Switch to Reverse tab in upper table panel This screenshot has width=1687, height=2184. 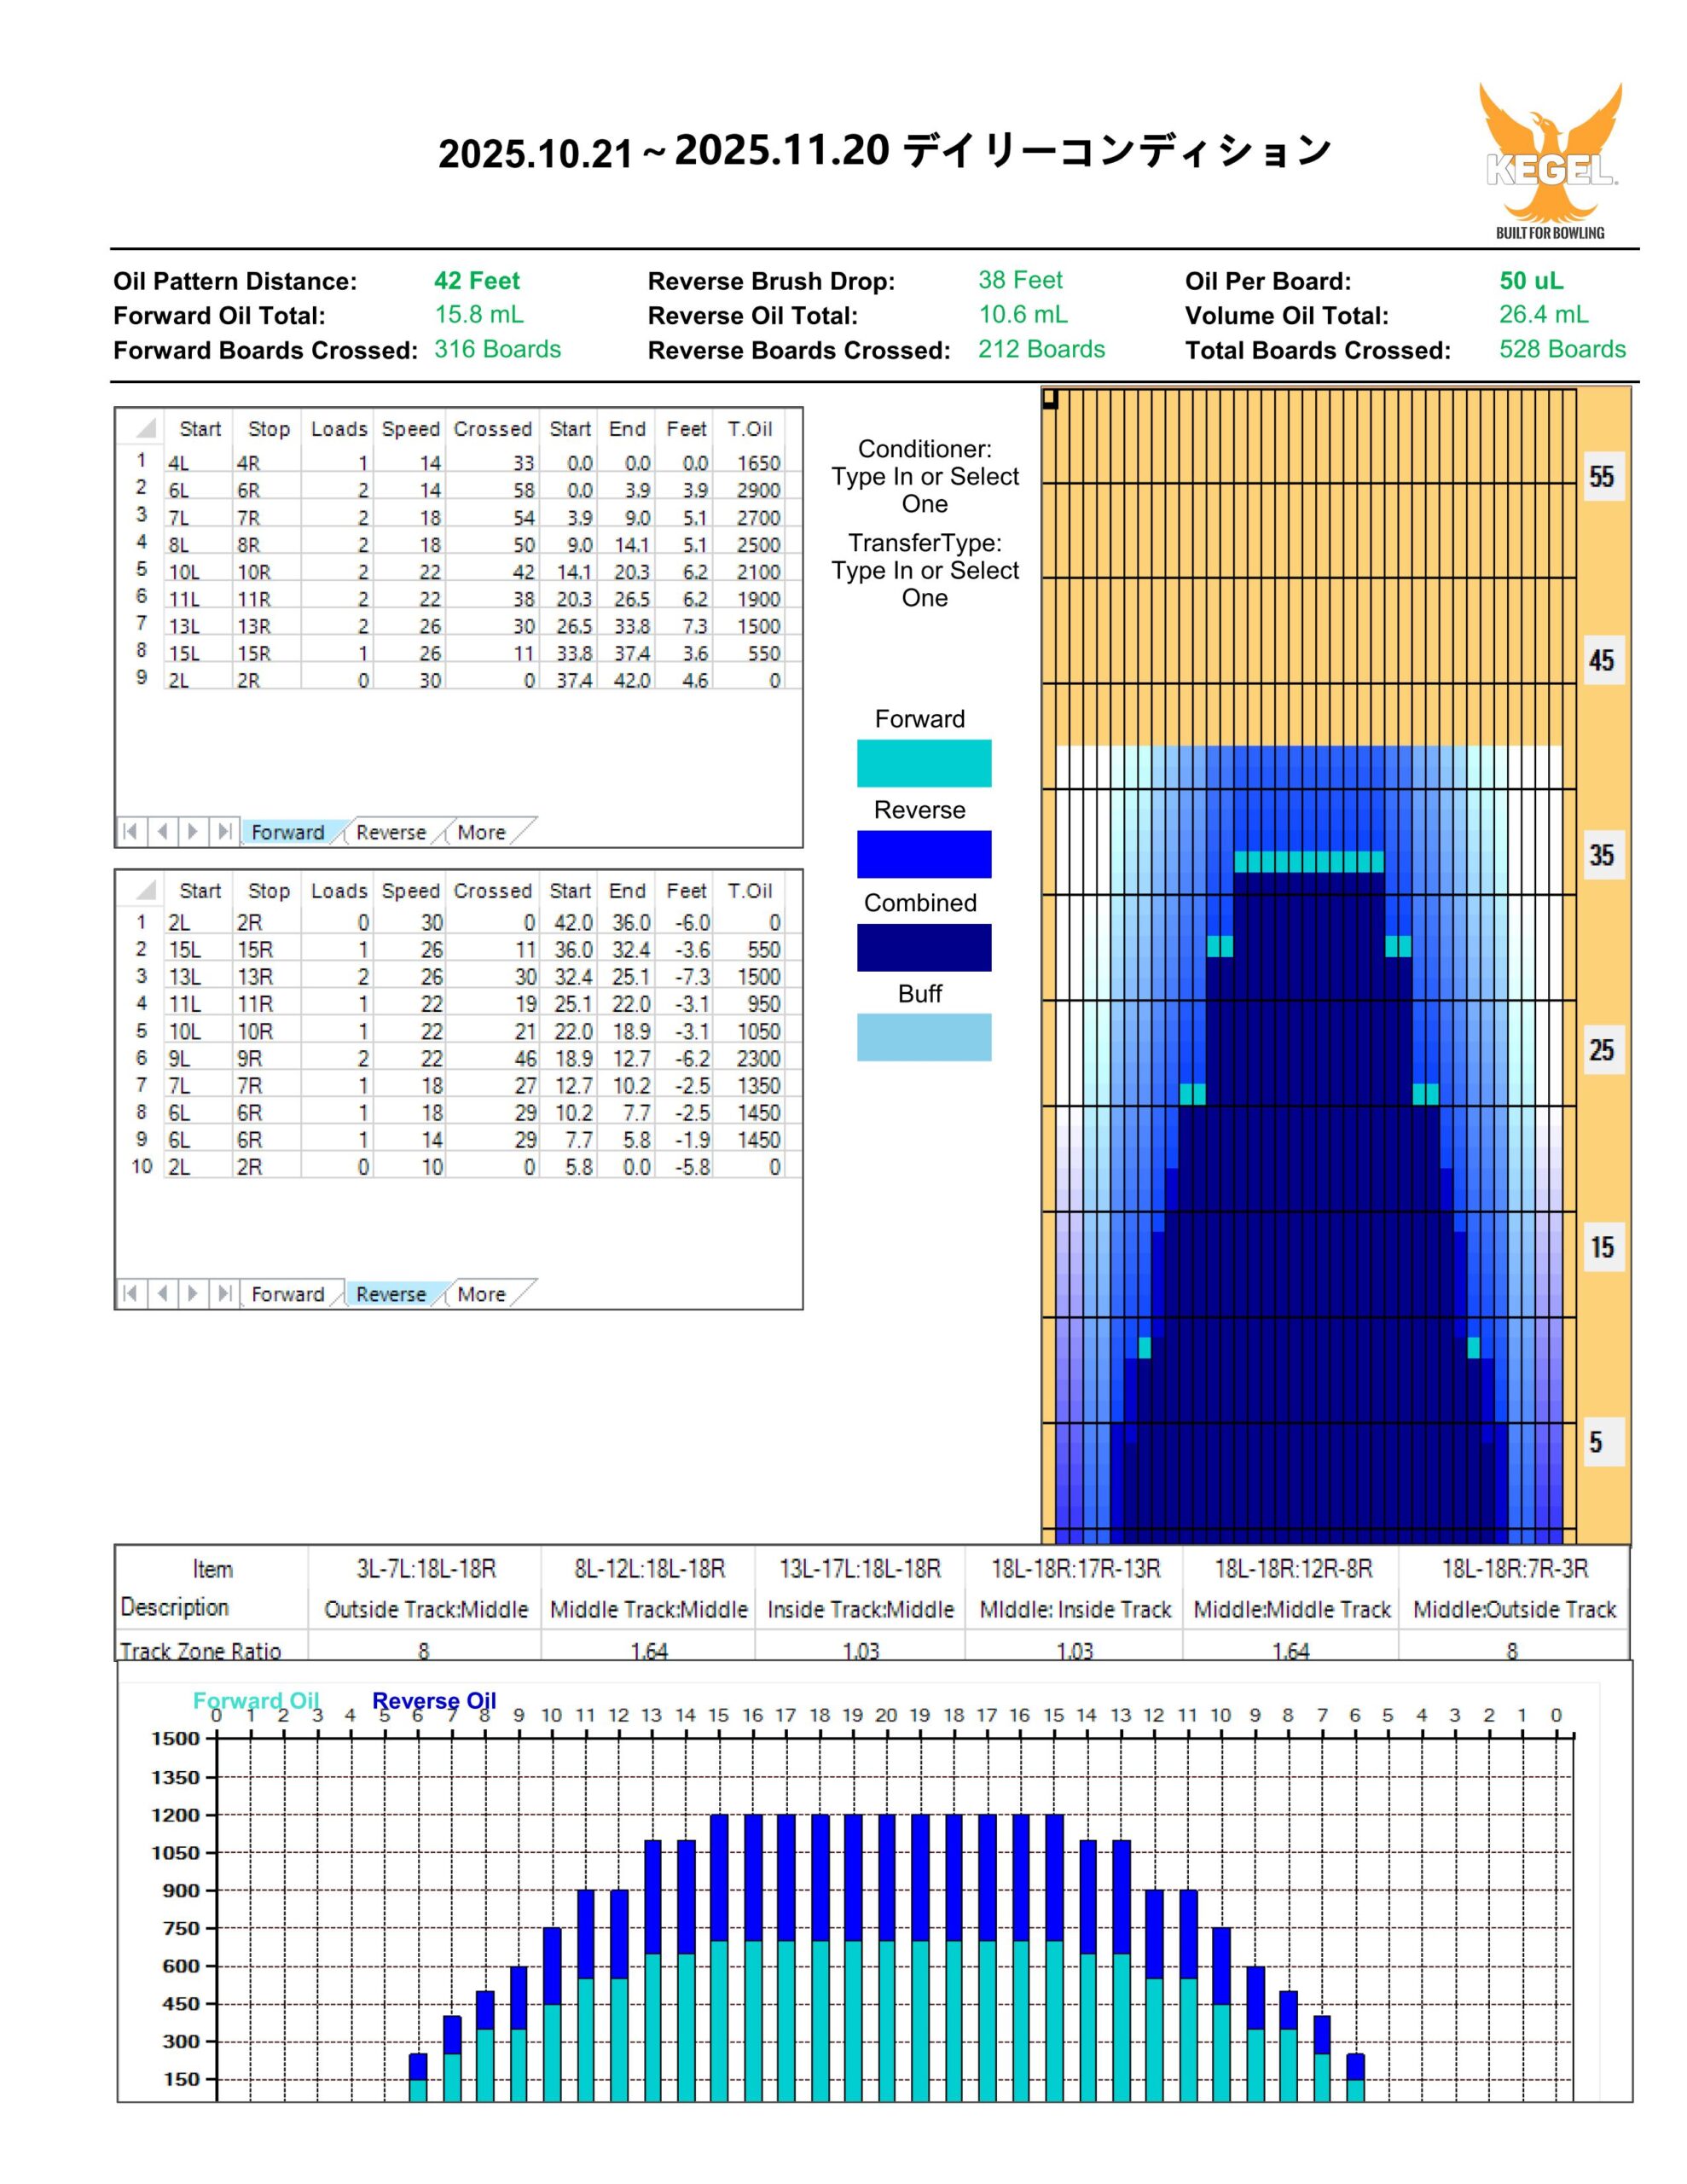390,832
